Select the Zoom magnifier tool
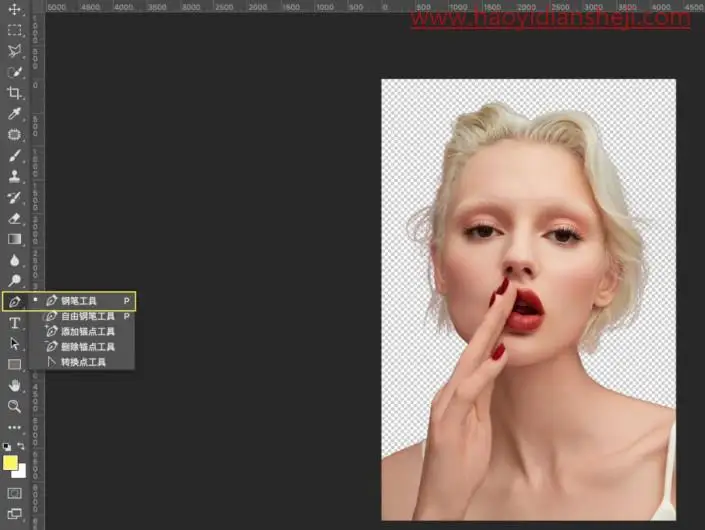 tap(14, 406)
